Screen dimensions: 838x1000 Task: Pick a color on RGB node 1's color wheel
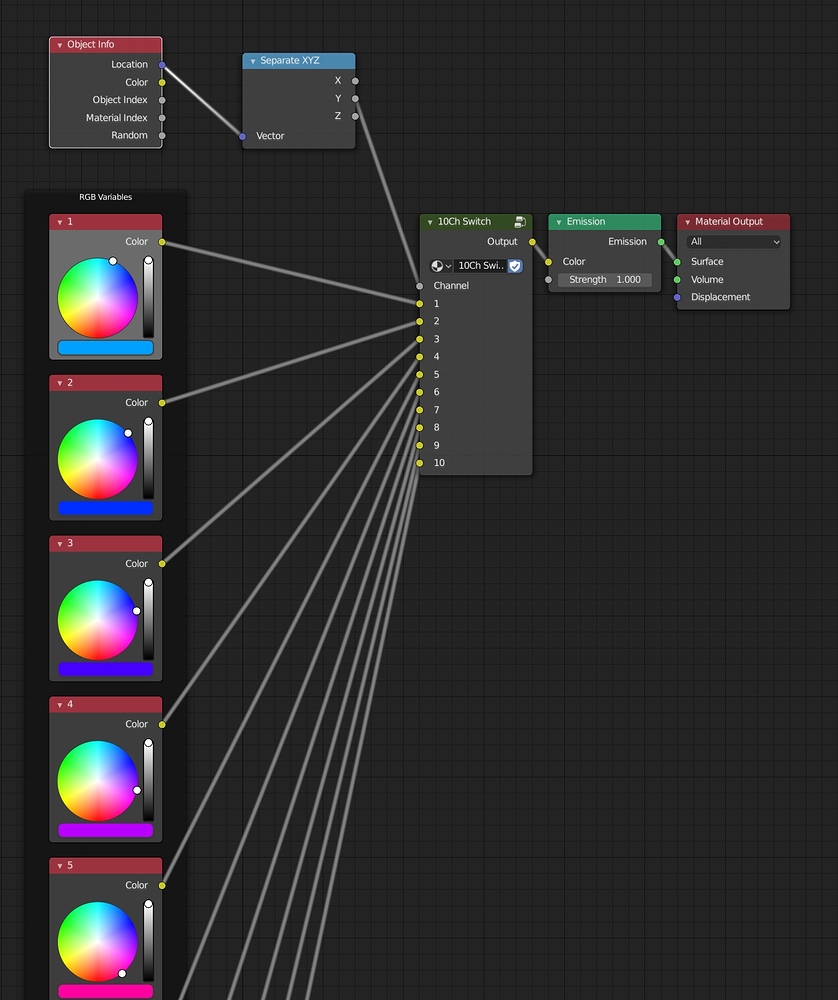[x=100, y=298]
